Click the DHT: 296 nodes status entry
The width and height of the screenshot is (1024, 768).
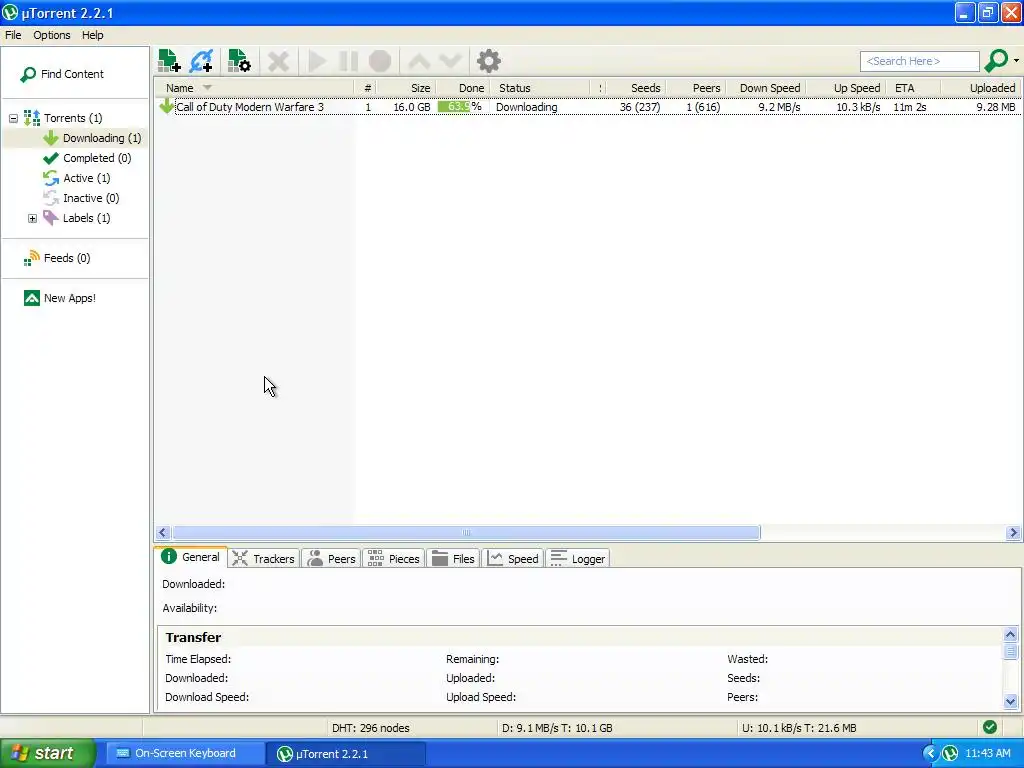pyautogui.click(x=370, y=728)
